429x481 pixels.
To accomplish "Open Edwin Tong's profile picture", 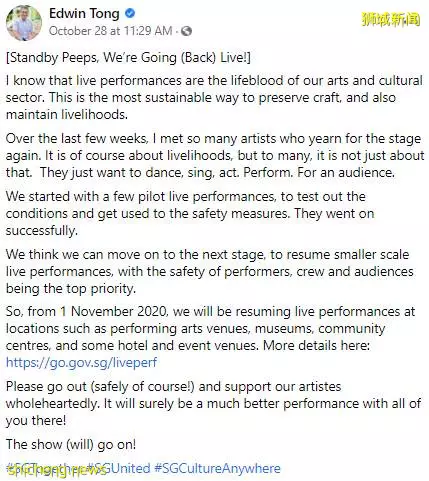I will pos(24,23).
